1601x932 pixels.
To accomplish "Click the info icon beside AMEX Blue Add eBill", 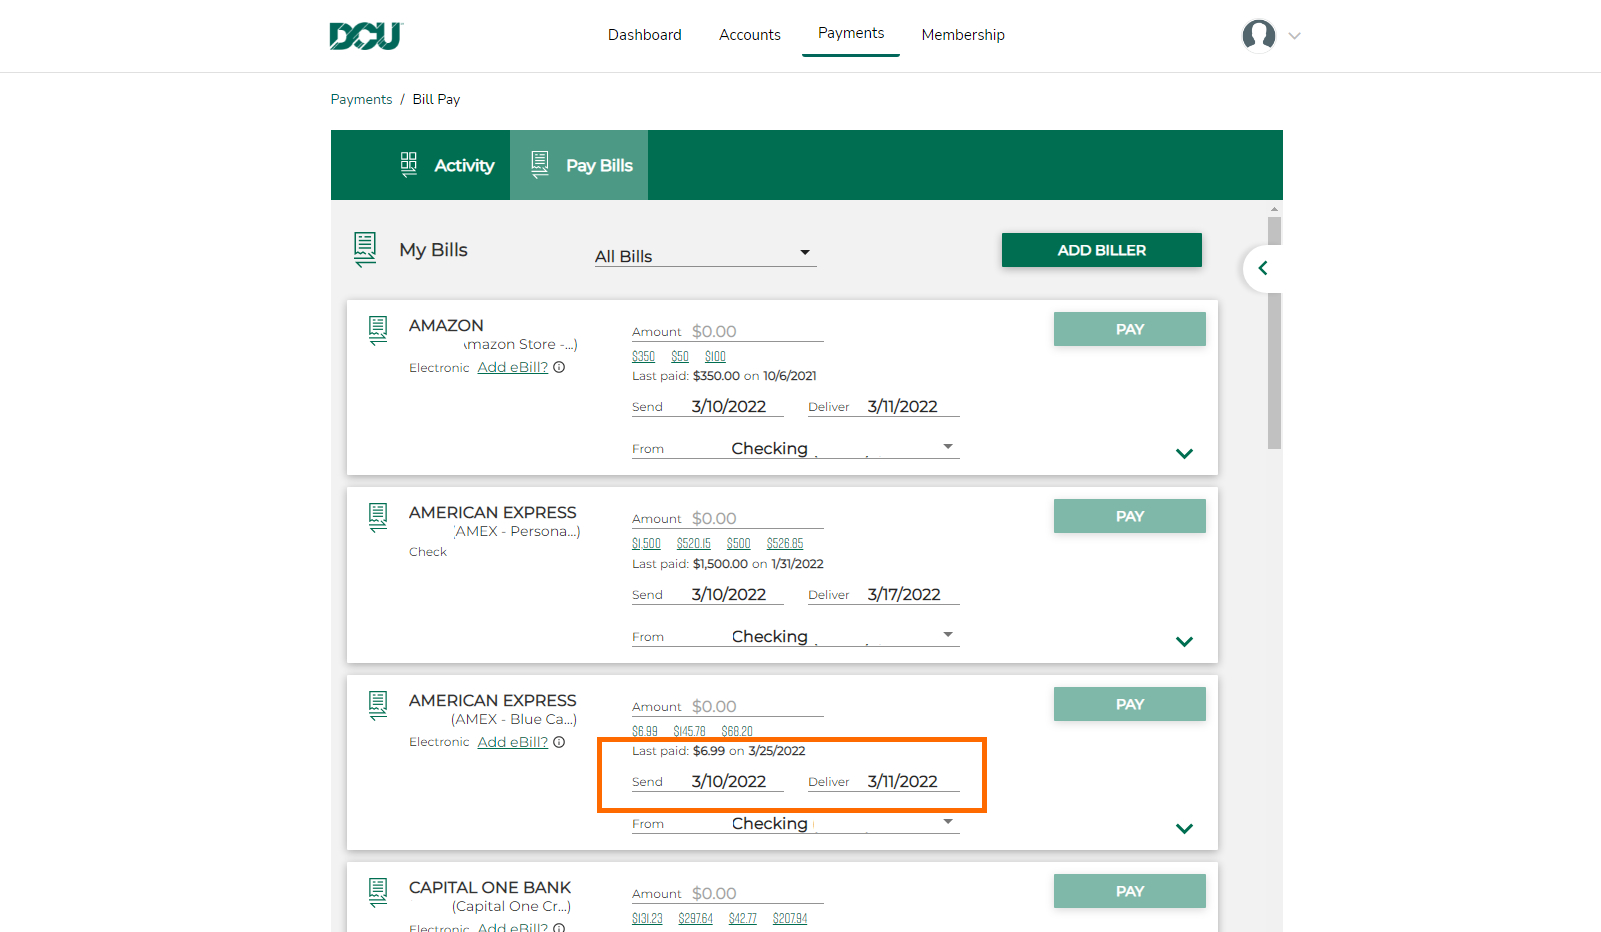I will coord(559,742).
